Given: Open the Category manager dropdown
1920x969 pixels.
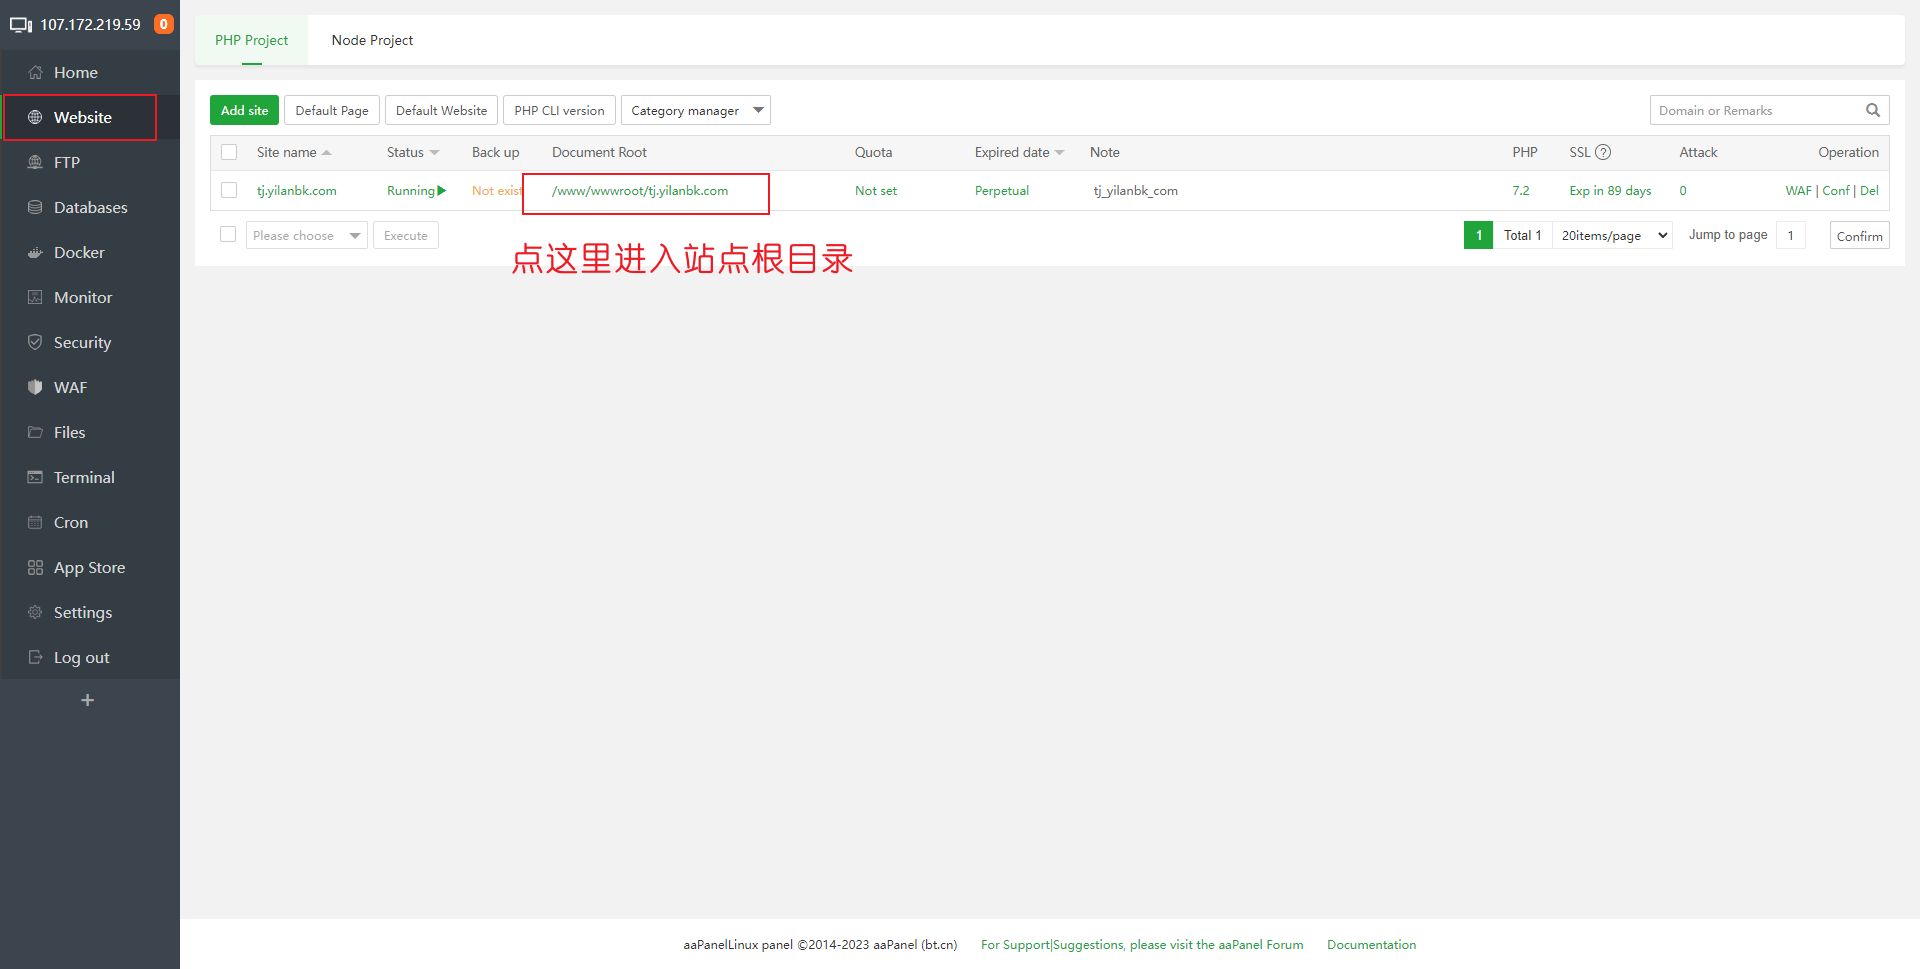Looking at the screenshot, I should pos(695,110).
